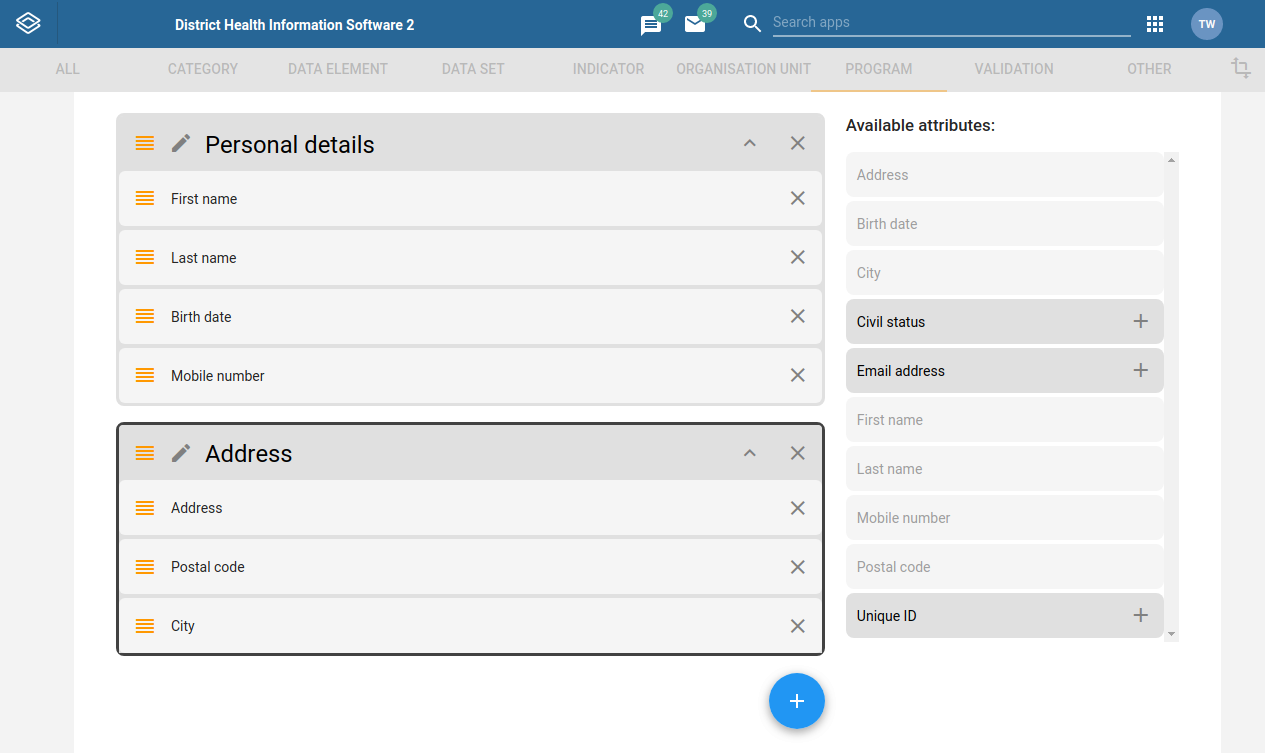Remove Mobile number from Personal details
This screenshot has width=1265, height=753.
[797, 375]
